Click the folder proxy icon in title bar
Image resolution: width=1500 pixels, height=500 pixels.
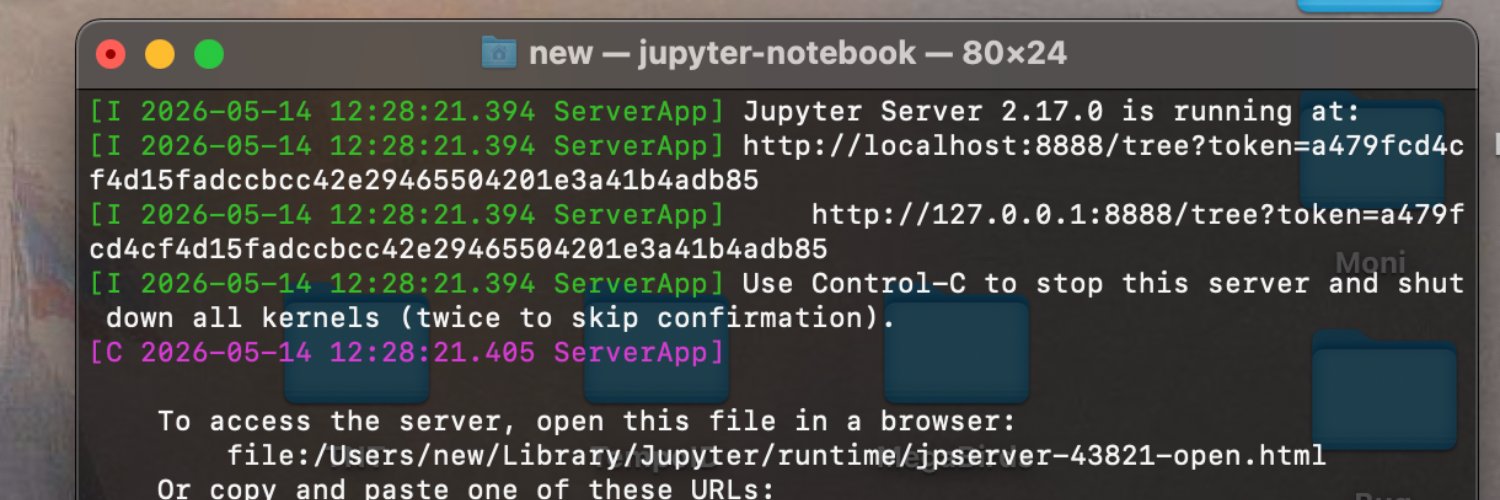point(498,52)
